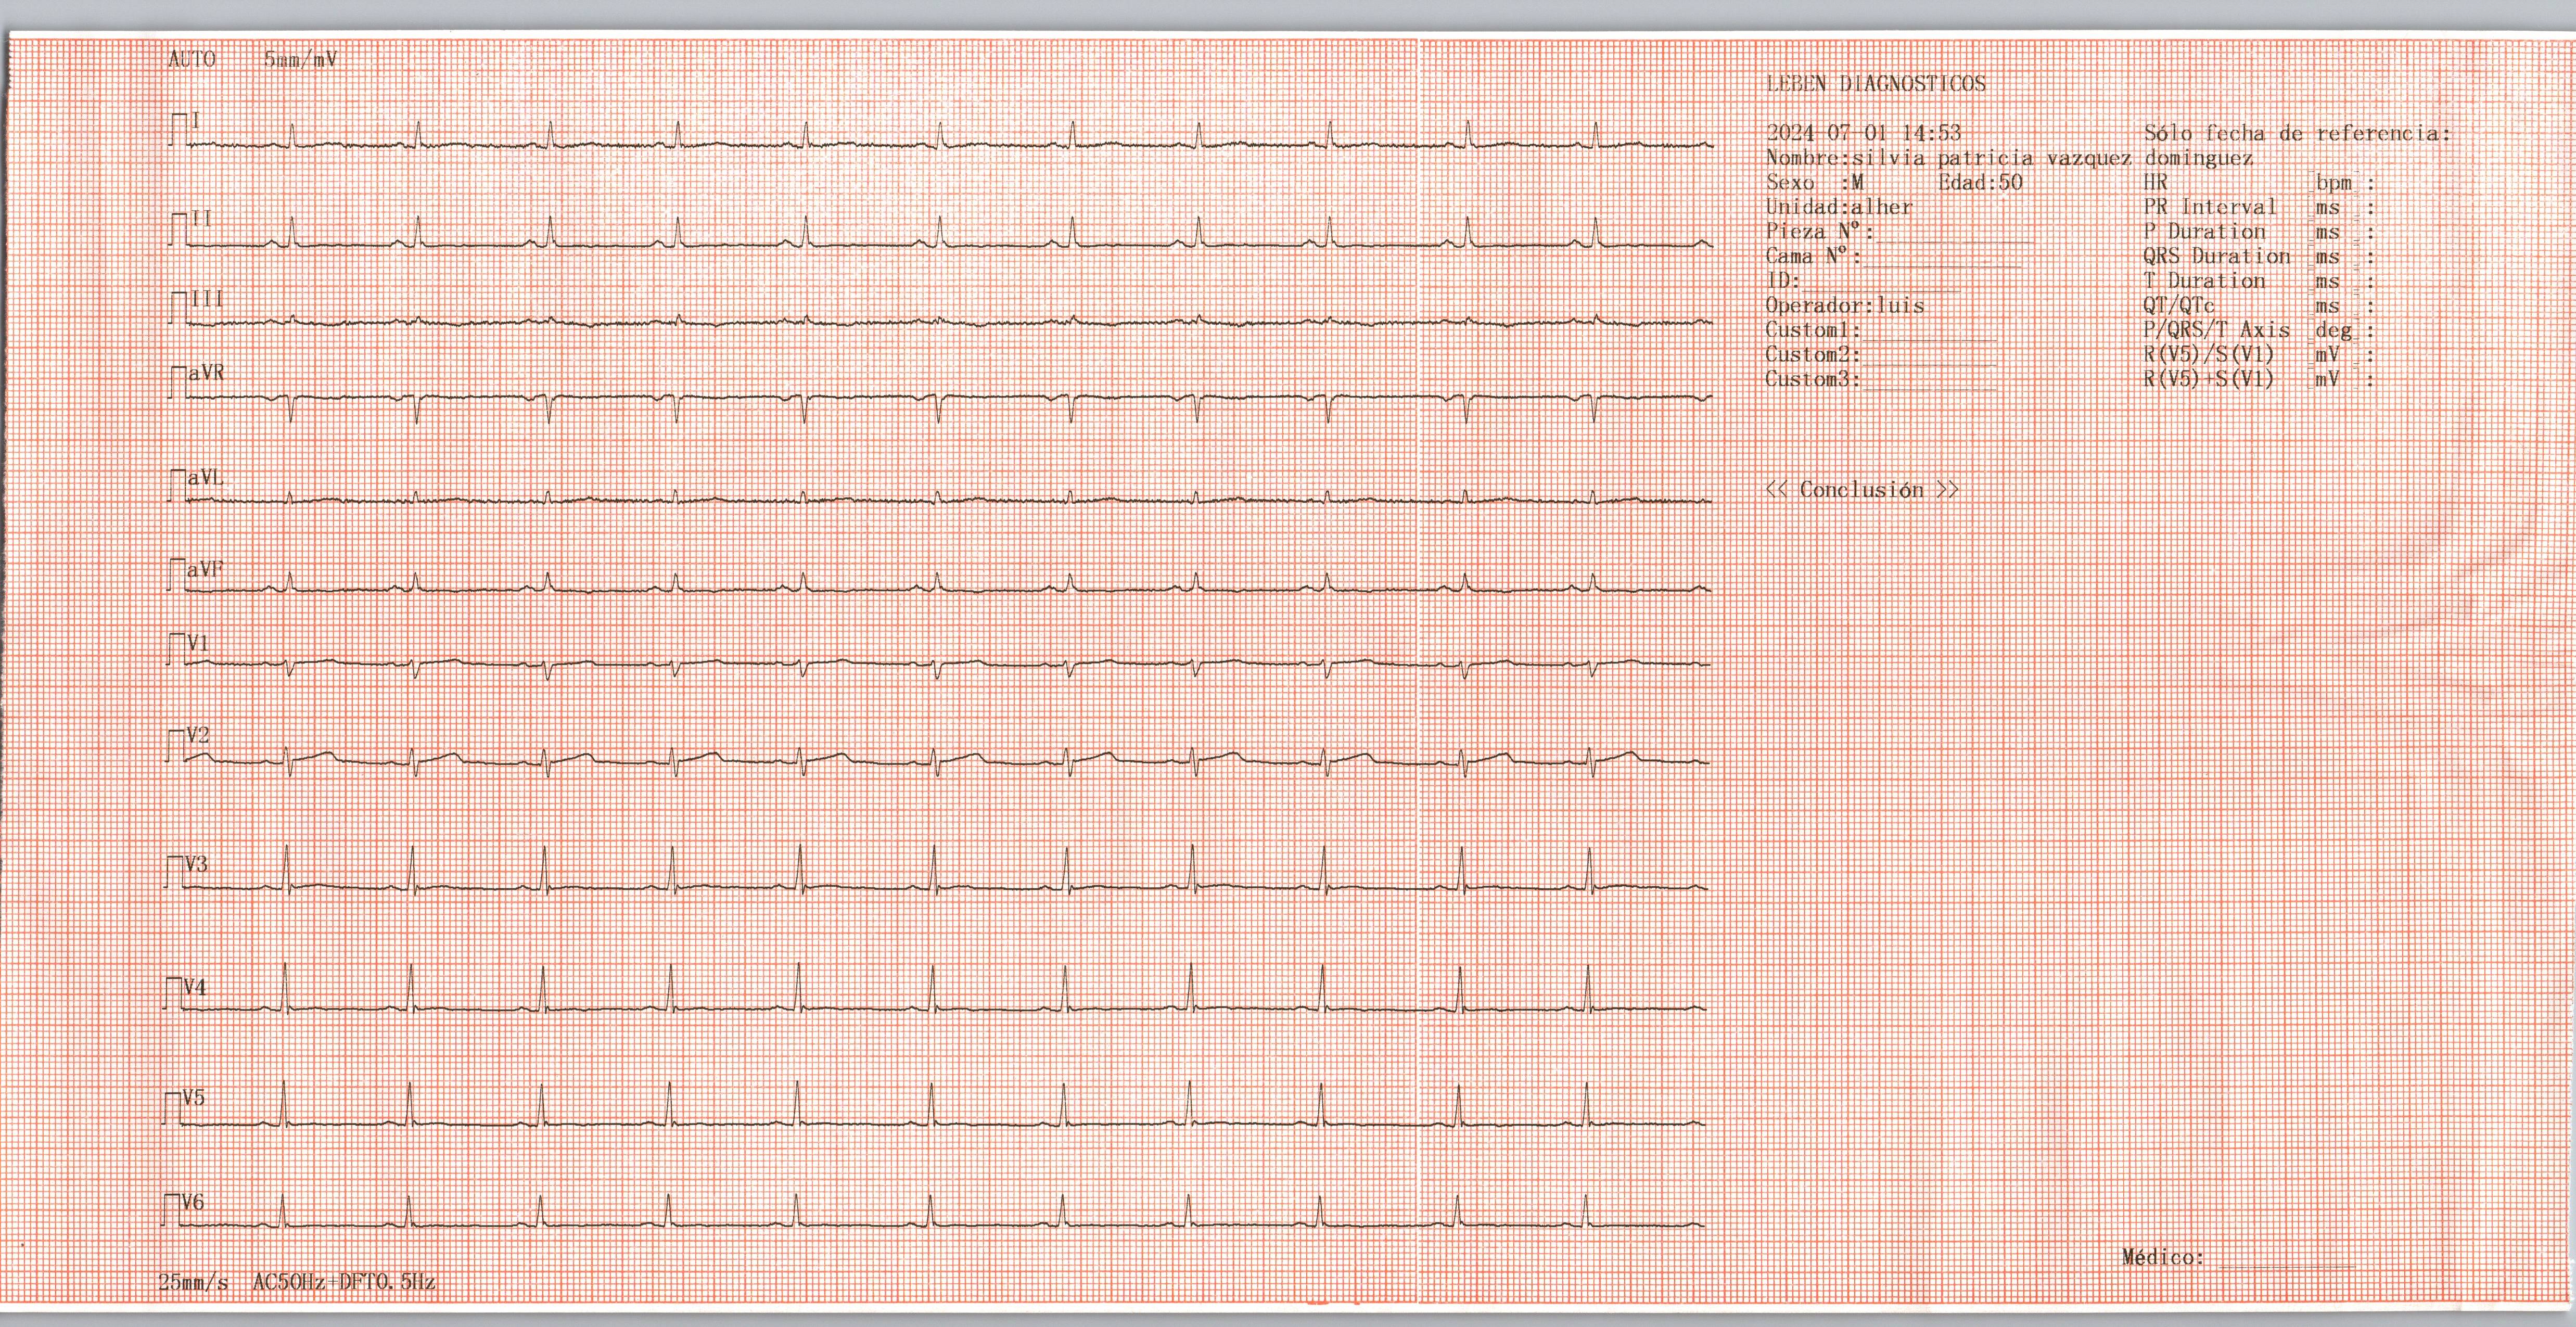Viewport: 2576px width, 1327px height.
Task: Click the Sexo :M field
Action: (x=1815, y=182)
